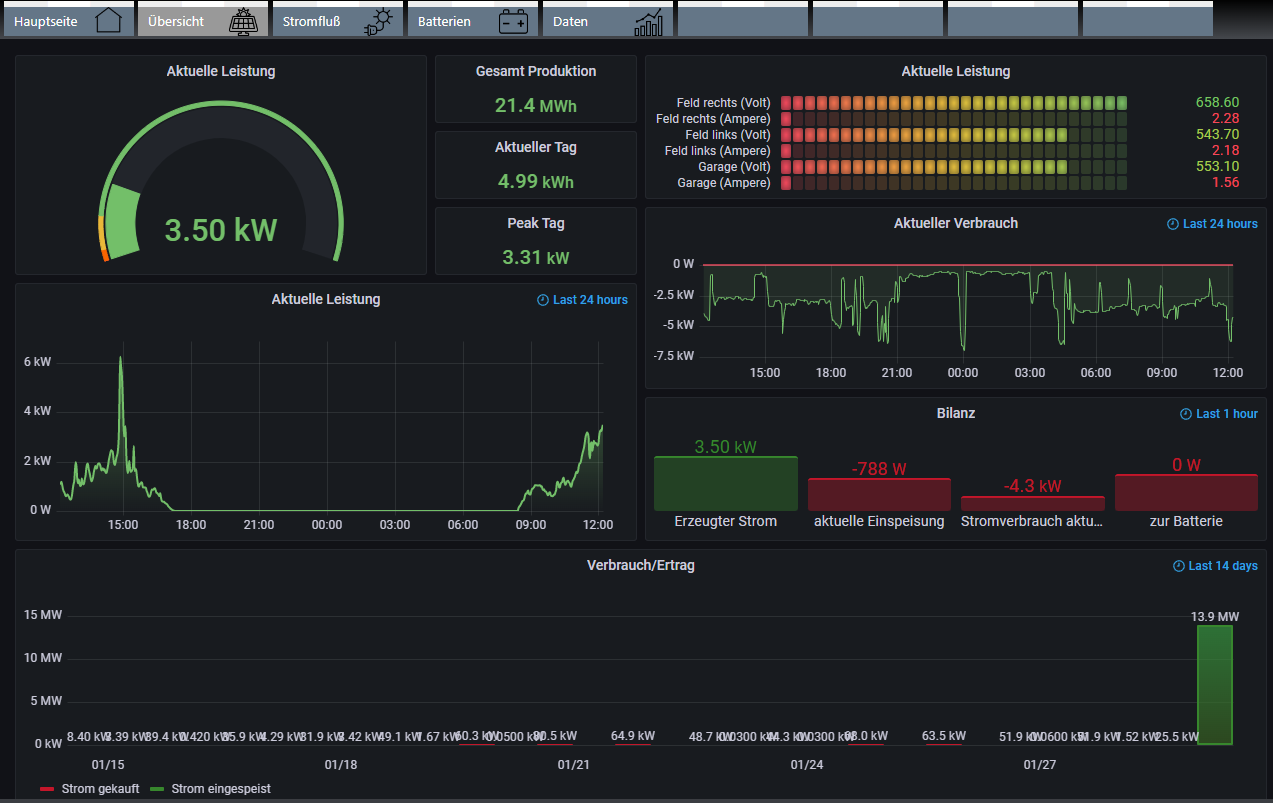Click the -4.3 kW consumption value
Image resolution: width=1273 pixels, height=803 pixels.
click(x=1033, y=486)
